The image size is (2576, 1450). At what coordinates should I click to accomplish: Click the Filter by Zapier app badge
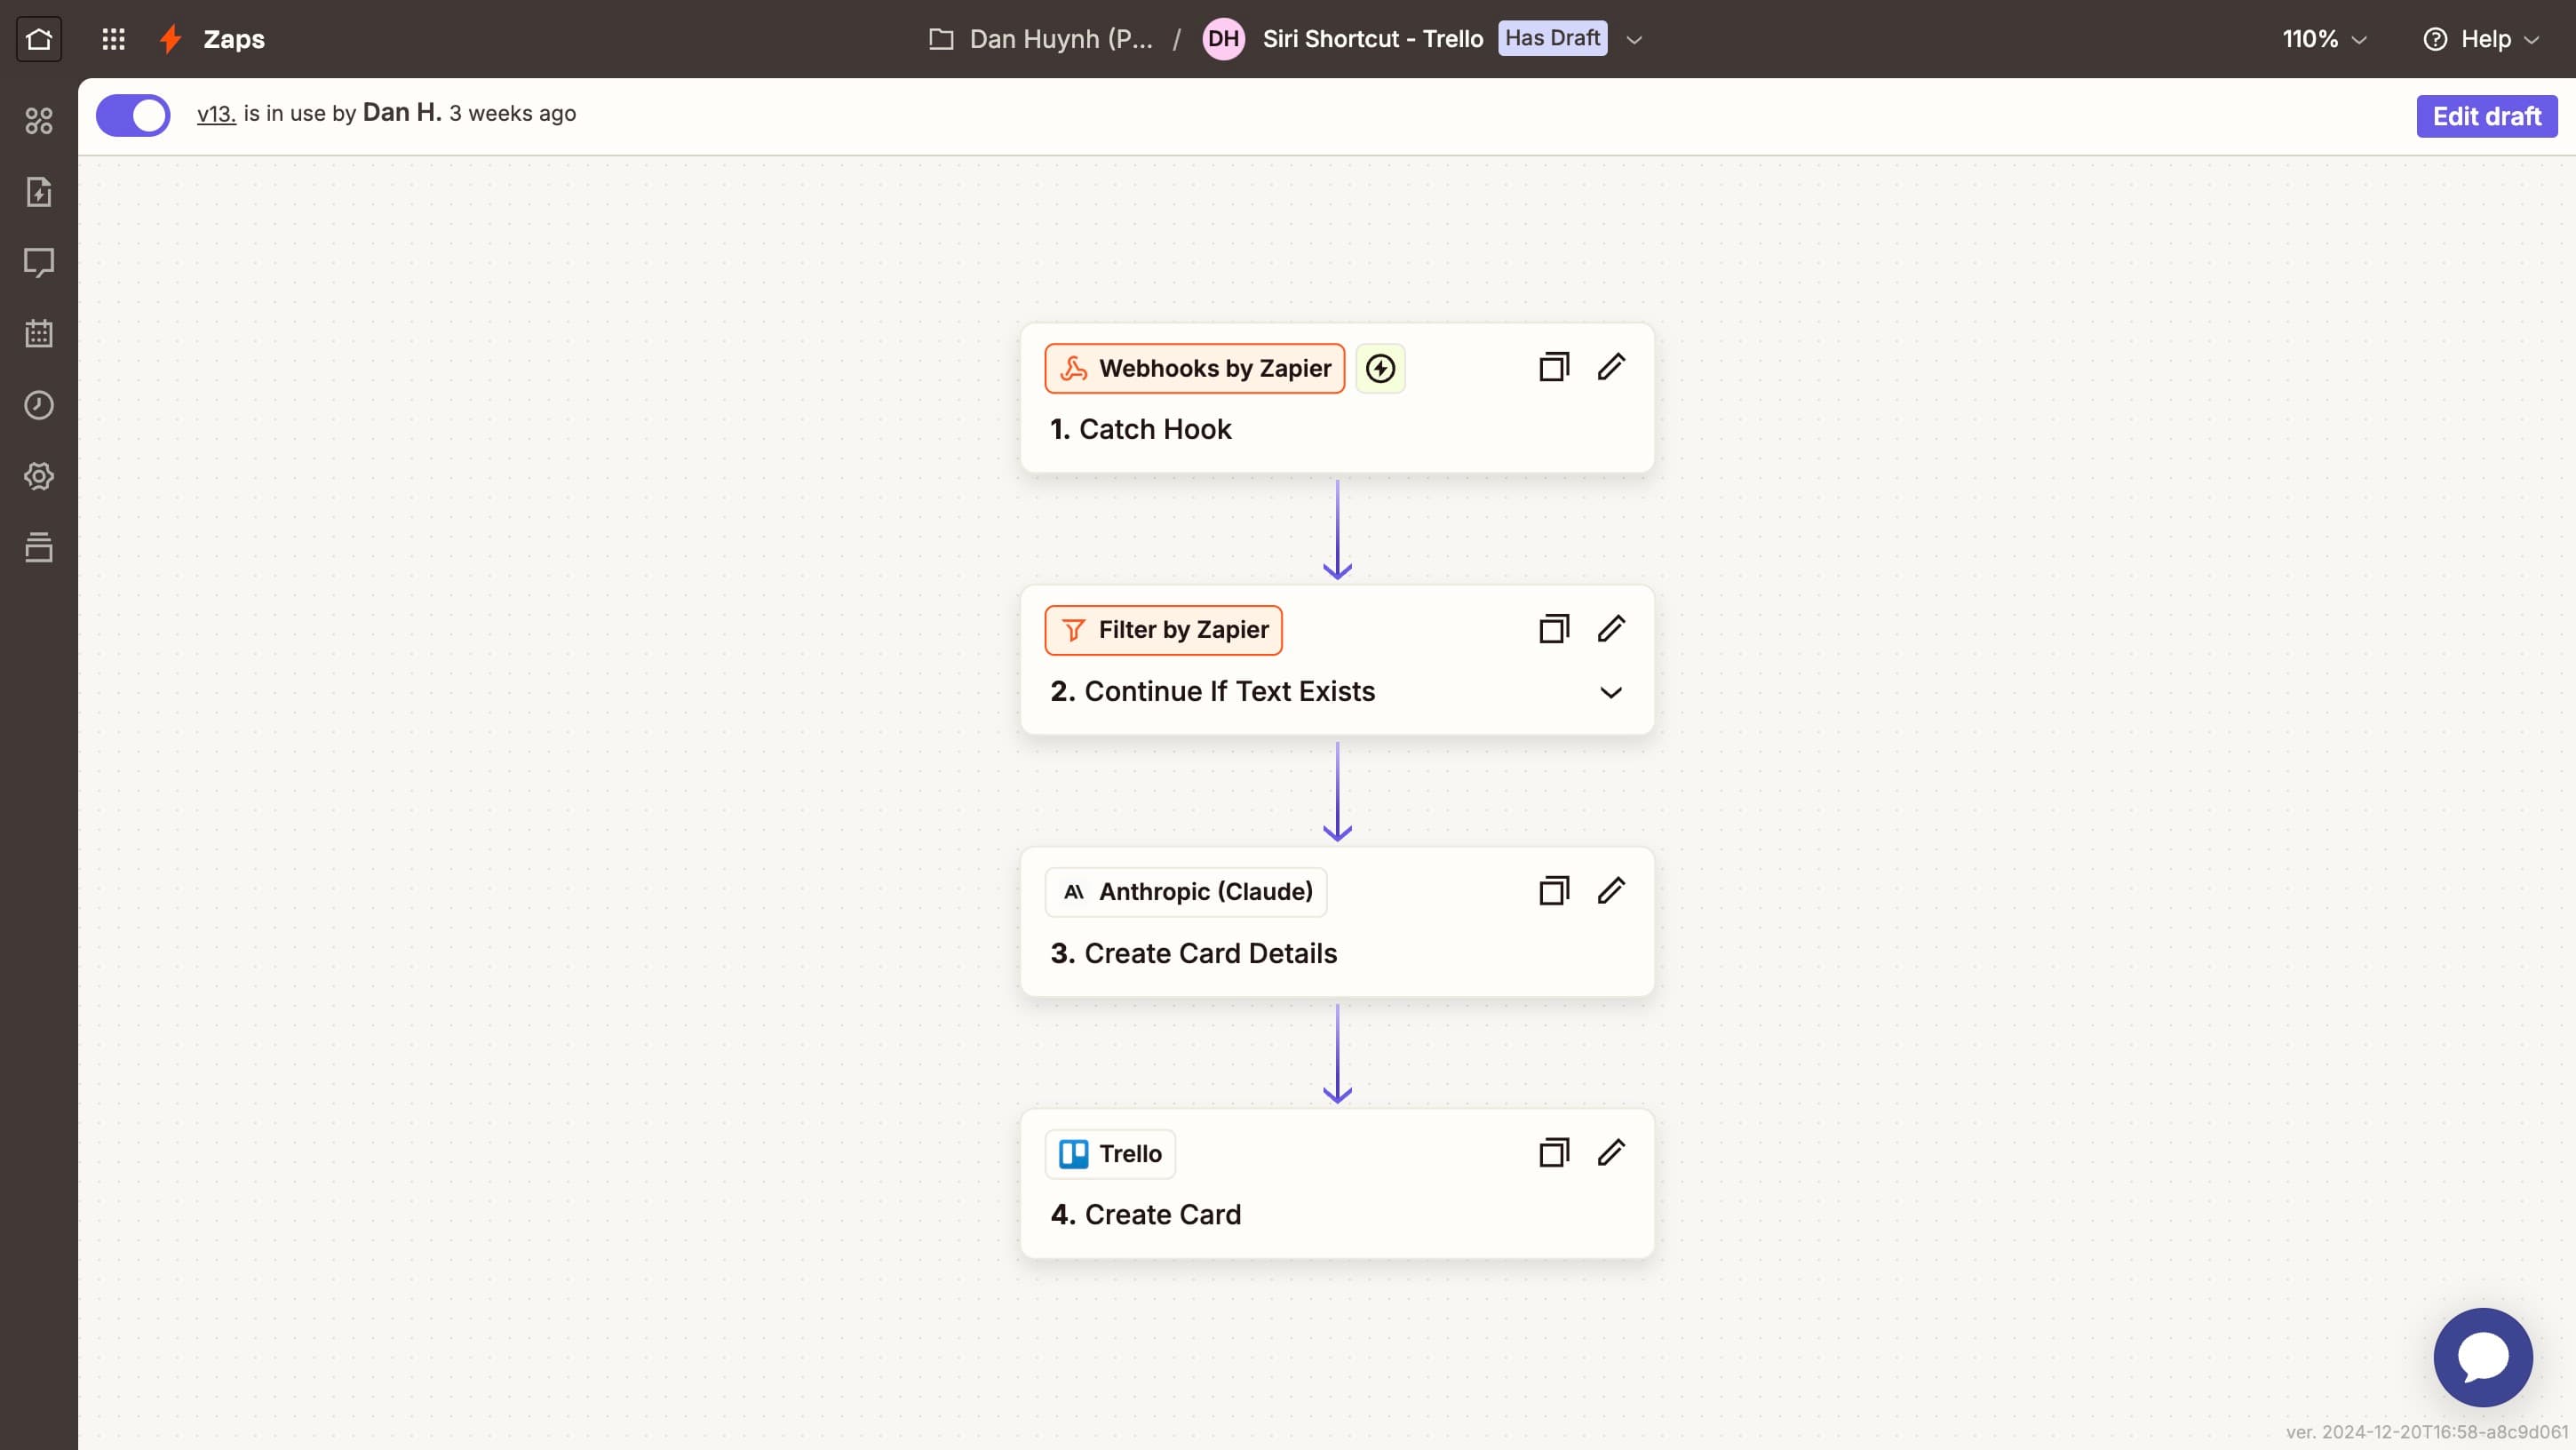1163,630
